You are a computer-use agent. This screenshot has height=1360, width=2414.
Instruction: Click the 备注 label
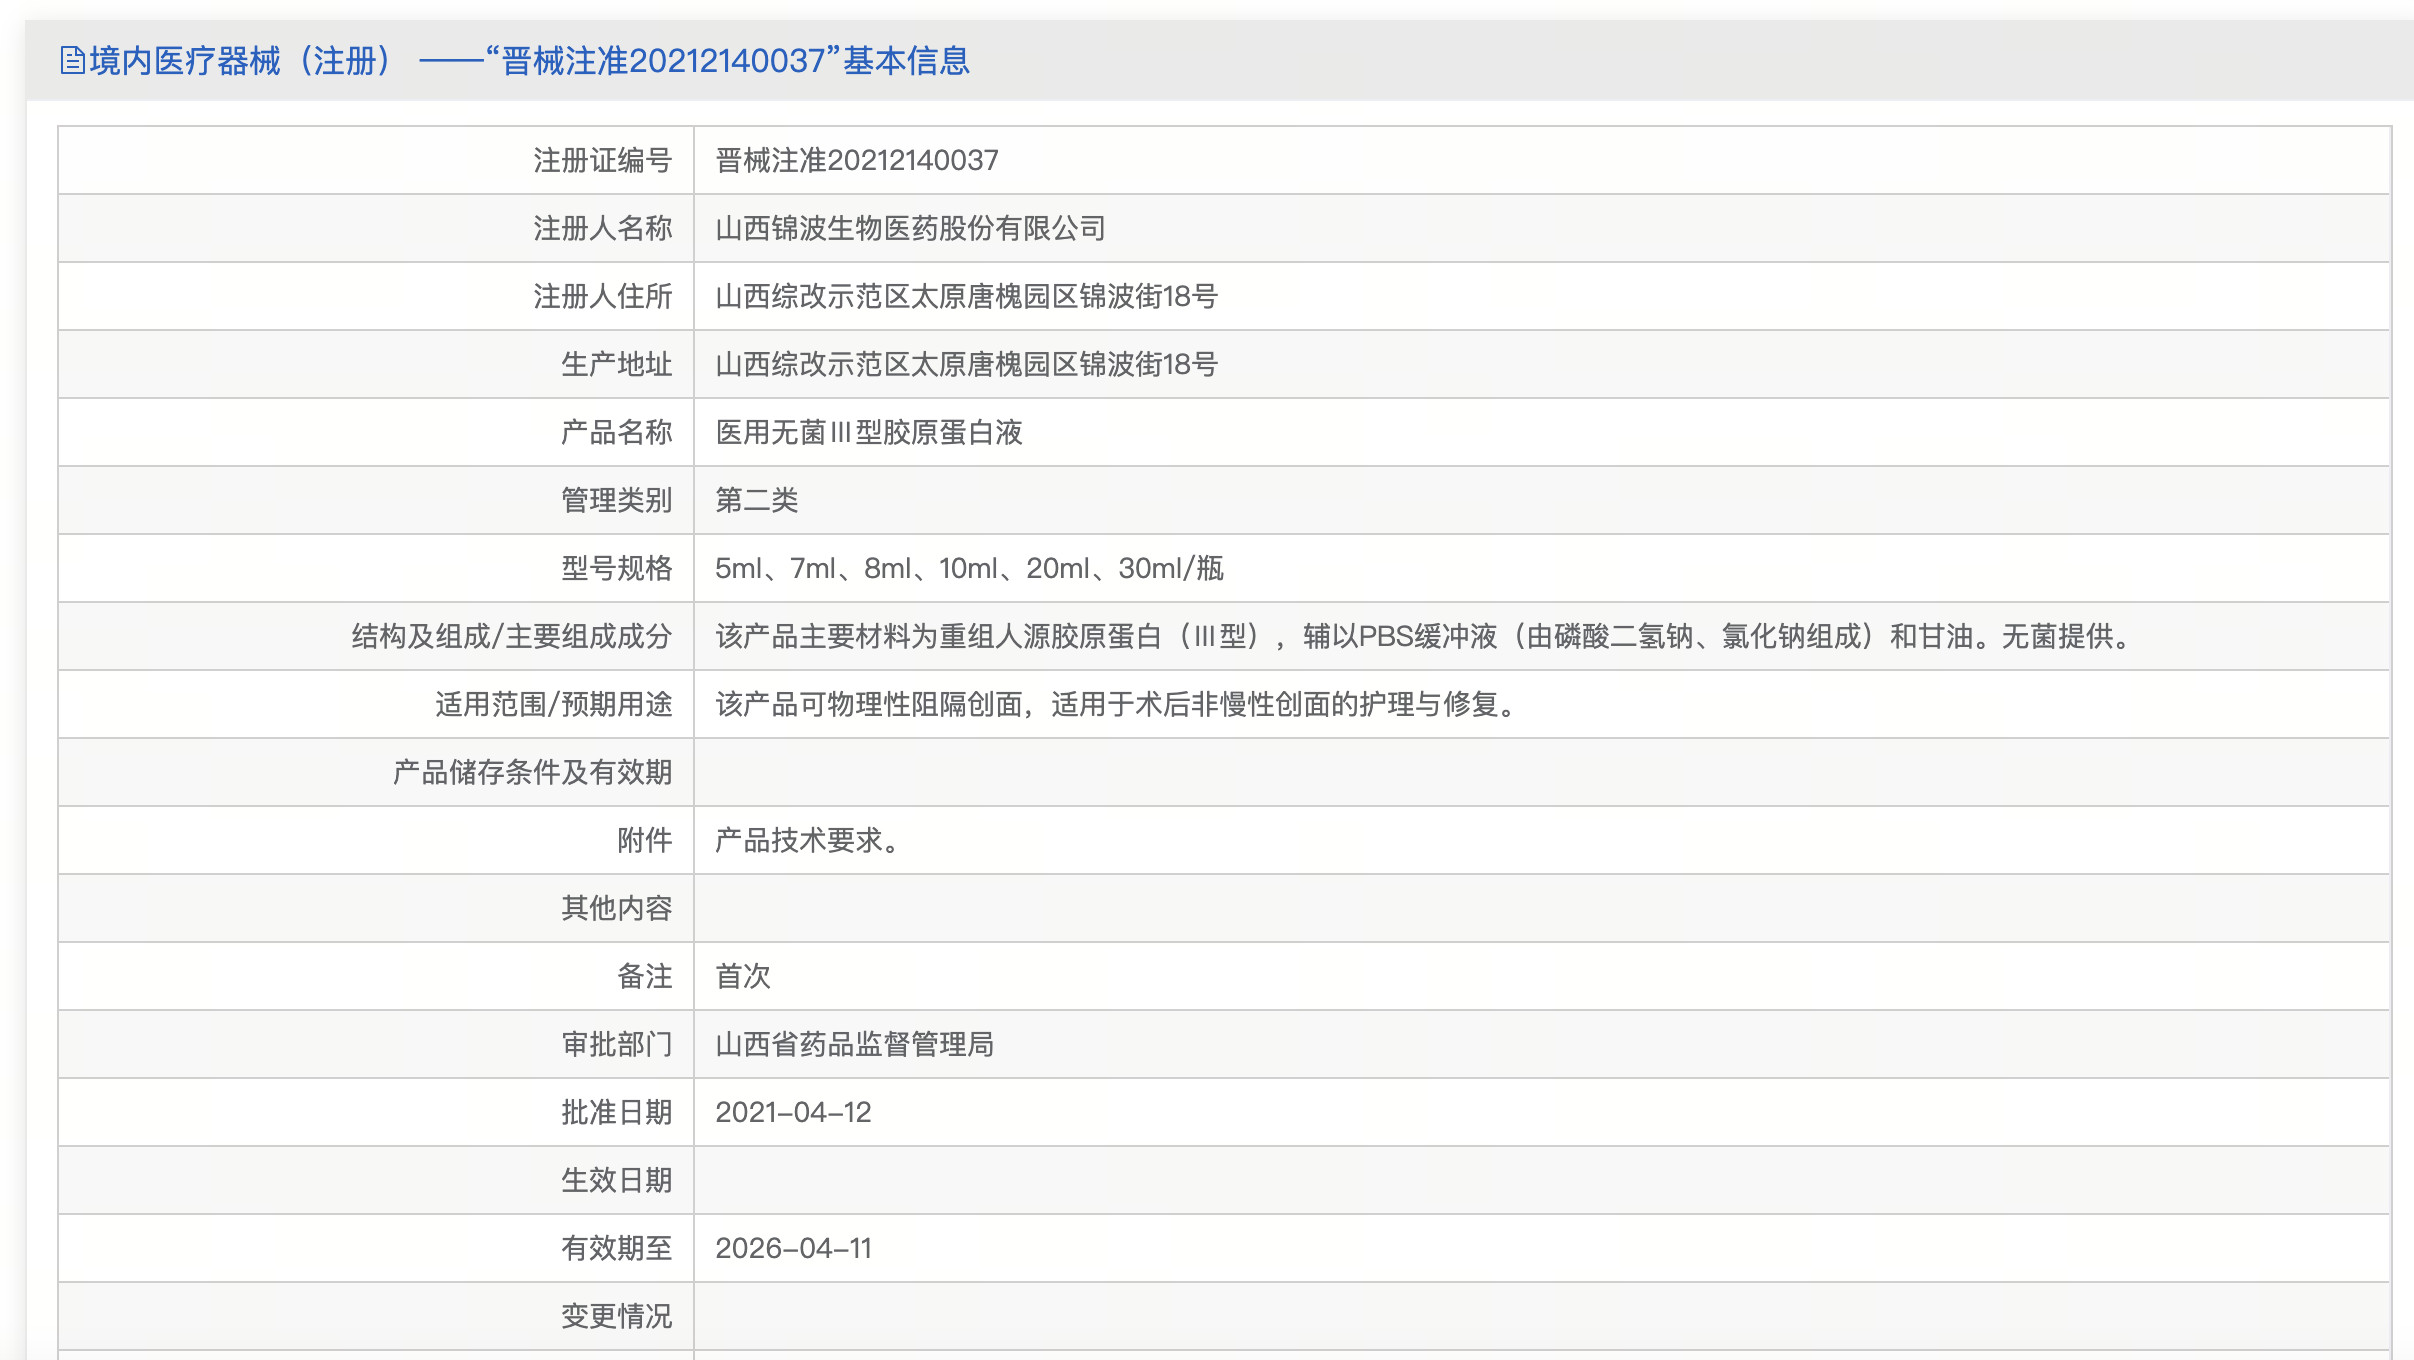click(x=644, y=976)
